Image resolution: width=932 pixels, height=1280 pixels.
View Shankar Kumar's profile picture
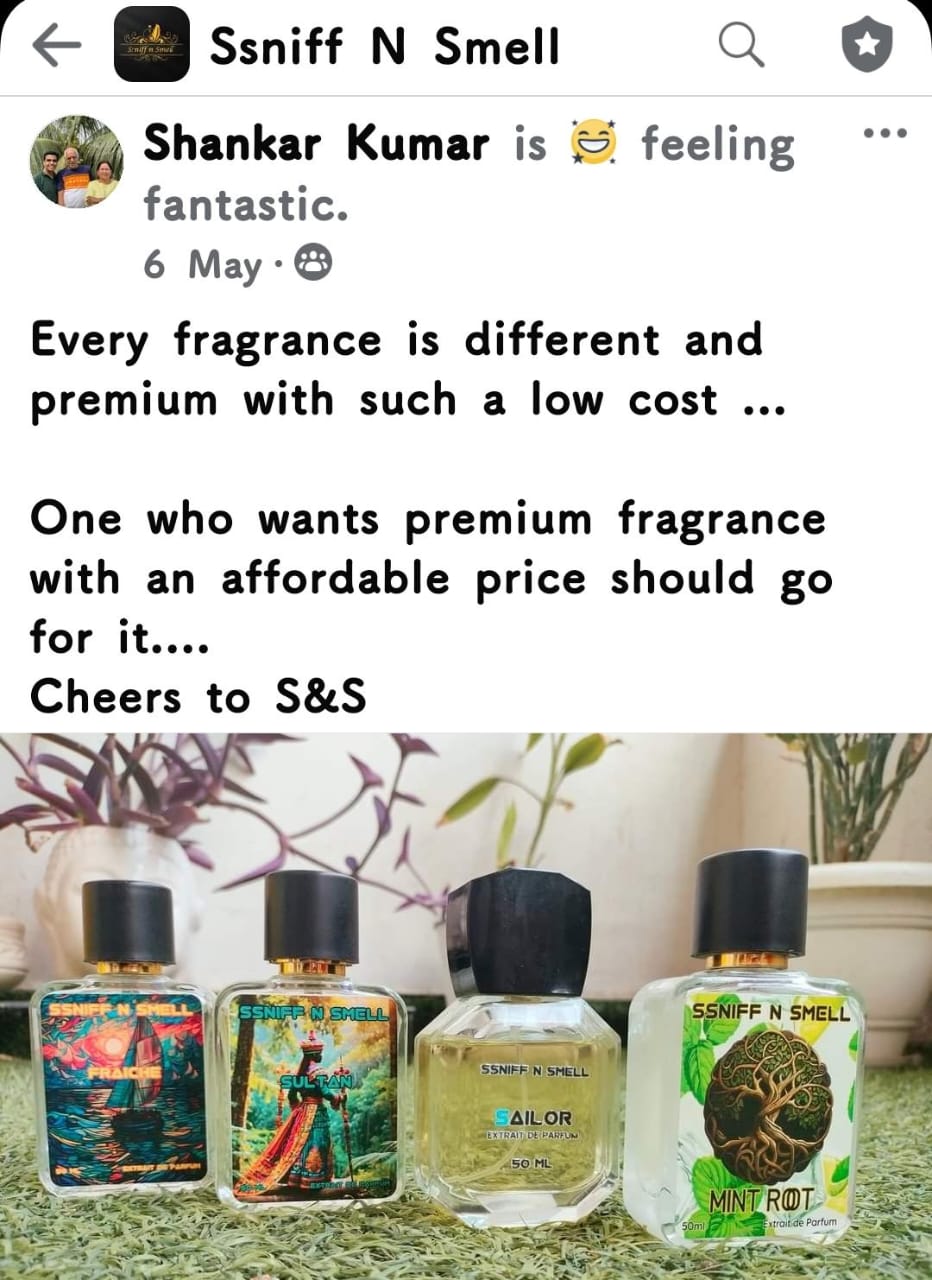(x=77, y=162)
